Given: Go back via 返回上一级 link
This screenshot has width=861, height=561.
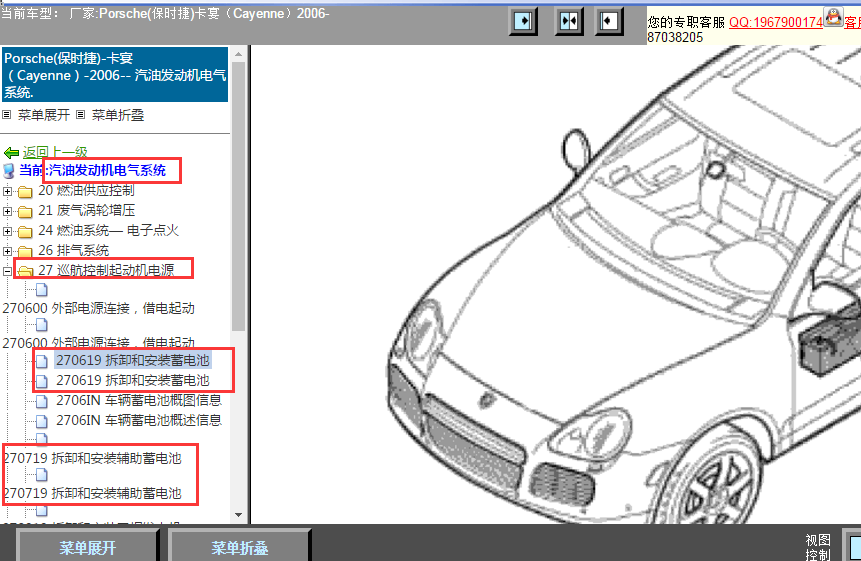Looking at the screenshot, I should (x=55, y=152).
